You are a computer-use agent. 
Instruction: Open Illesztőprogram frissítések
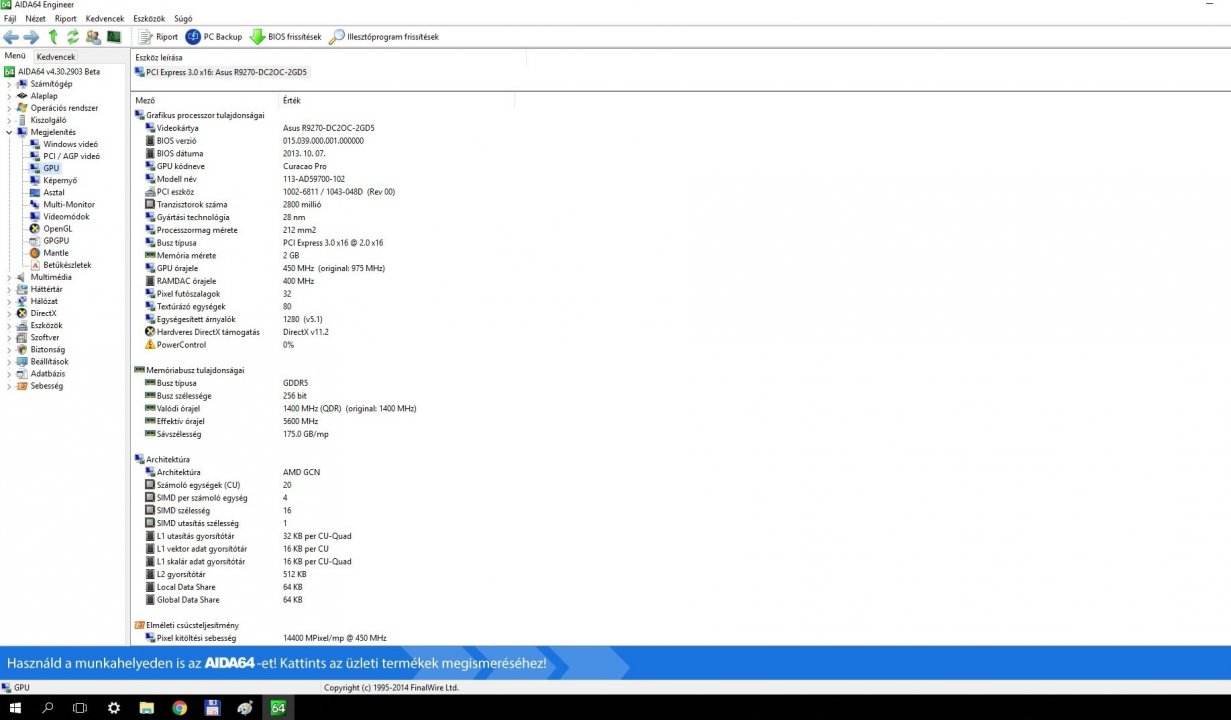coord(385,37)
